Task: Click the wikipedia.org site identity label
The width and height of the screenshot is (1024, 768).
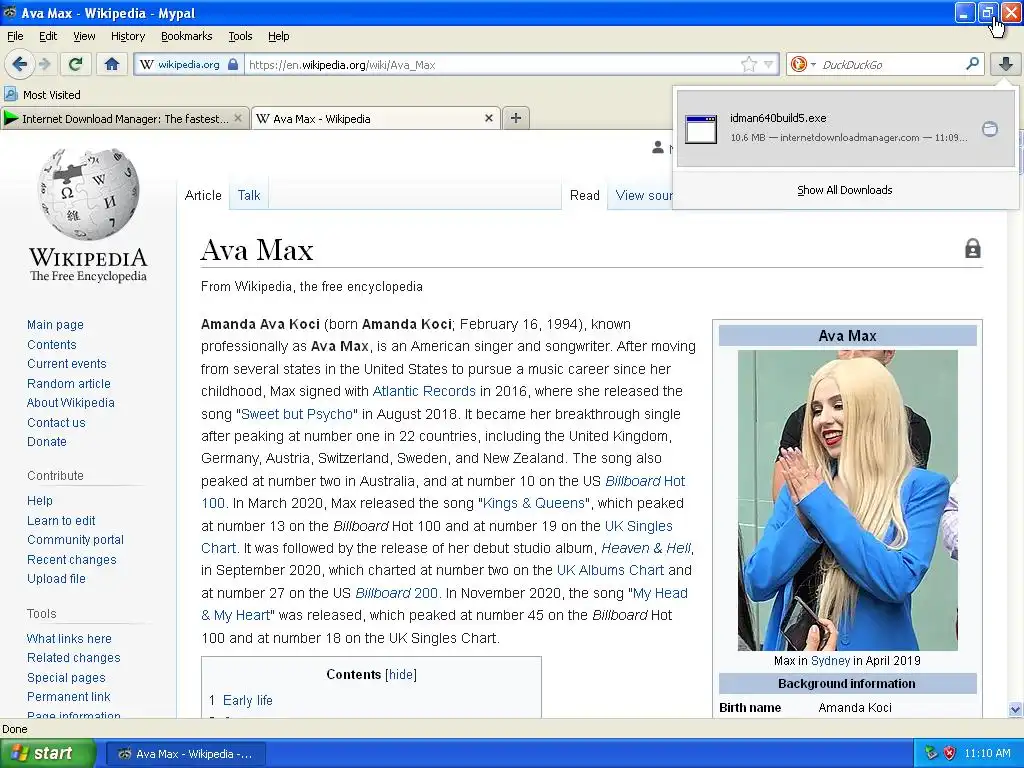Action: coord(189,65)
